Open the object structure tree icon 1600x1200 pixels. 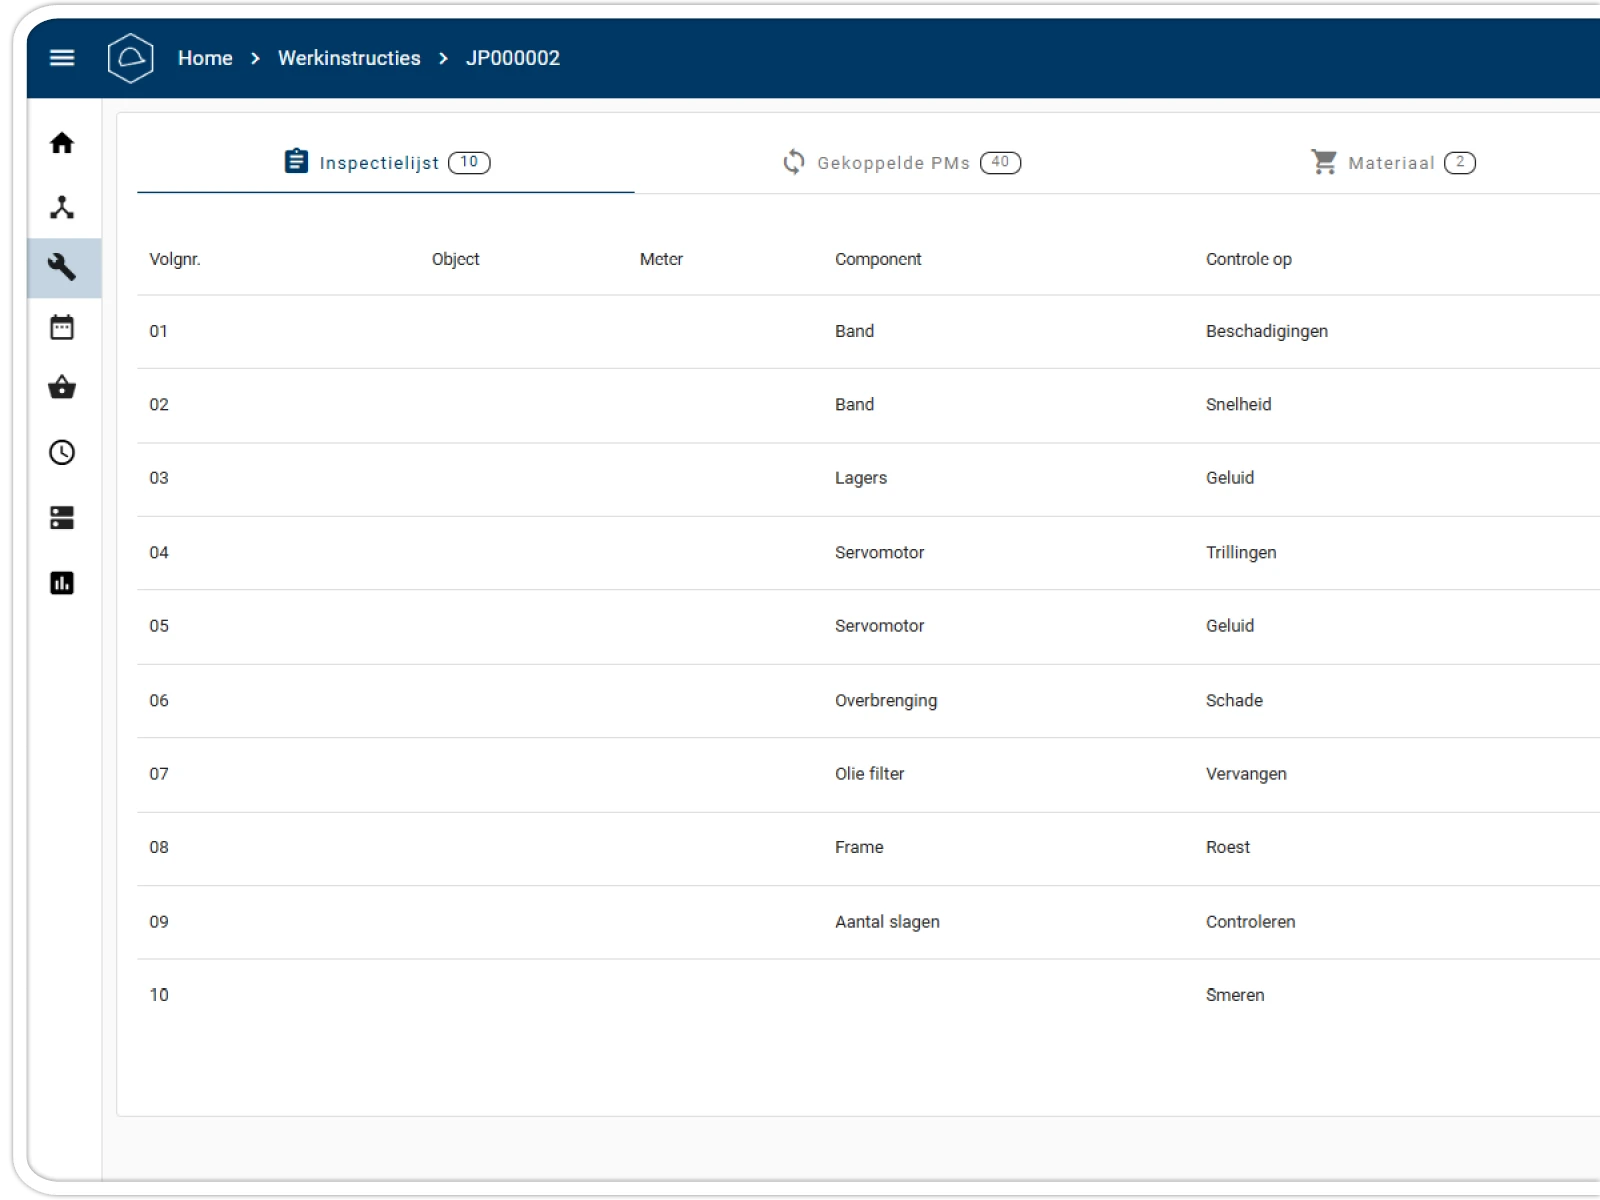tap(62, 207)
